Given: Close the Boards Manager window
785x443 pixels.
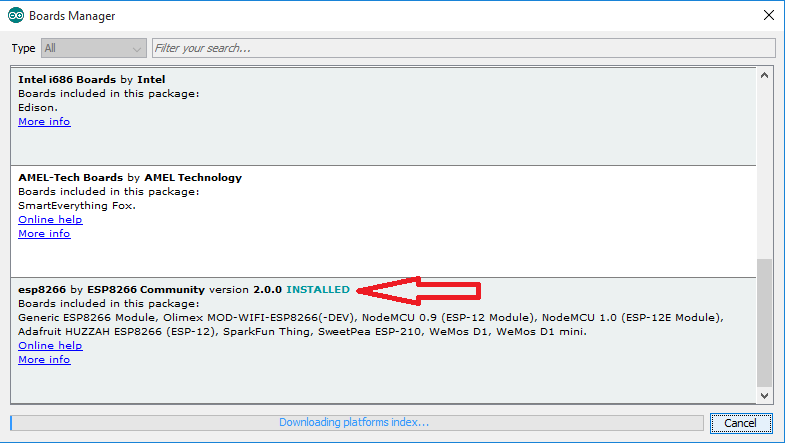Looking at the screenshot, I should tap(765, 16).
